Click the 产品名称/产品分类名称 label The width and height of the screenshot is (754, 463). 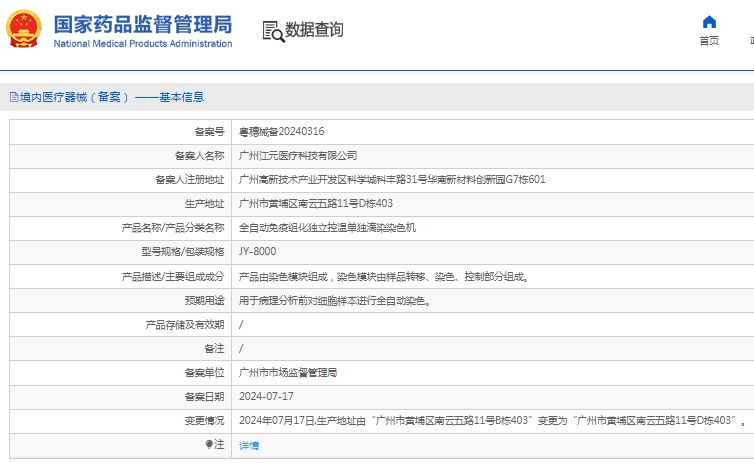(173, 227)
